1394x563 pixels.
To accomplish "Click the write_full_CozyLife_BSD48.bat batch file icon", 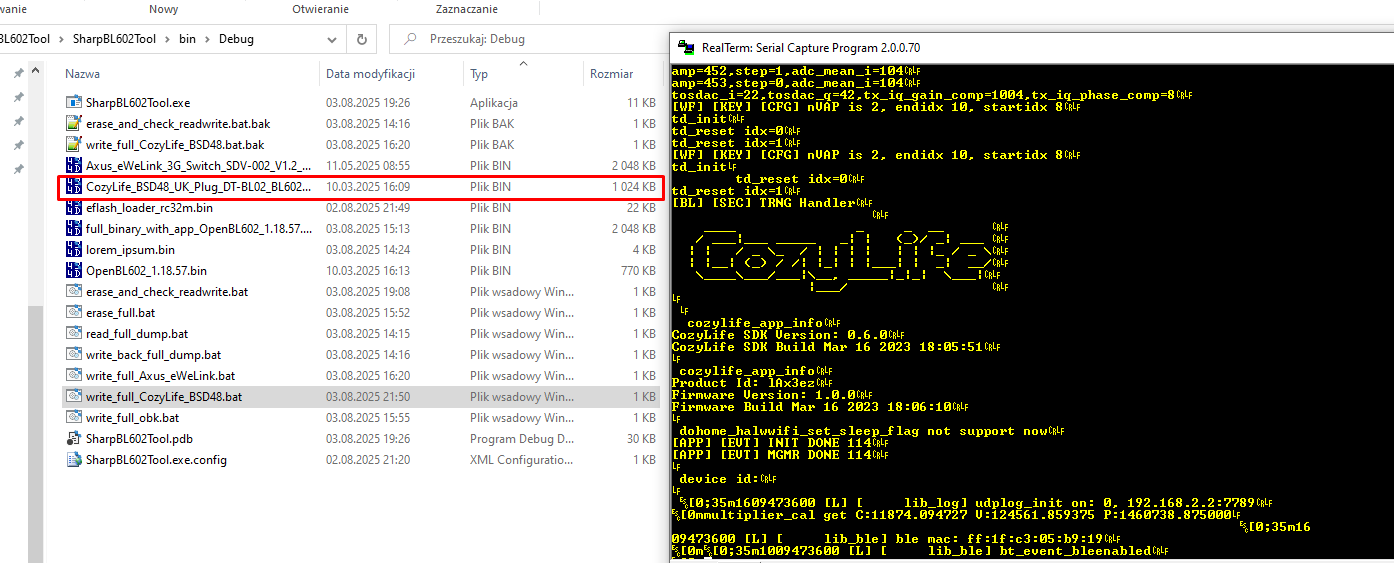I will (73, 396).
